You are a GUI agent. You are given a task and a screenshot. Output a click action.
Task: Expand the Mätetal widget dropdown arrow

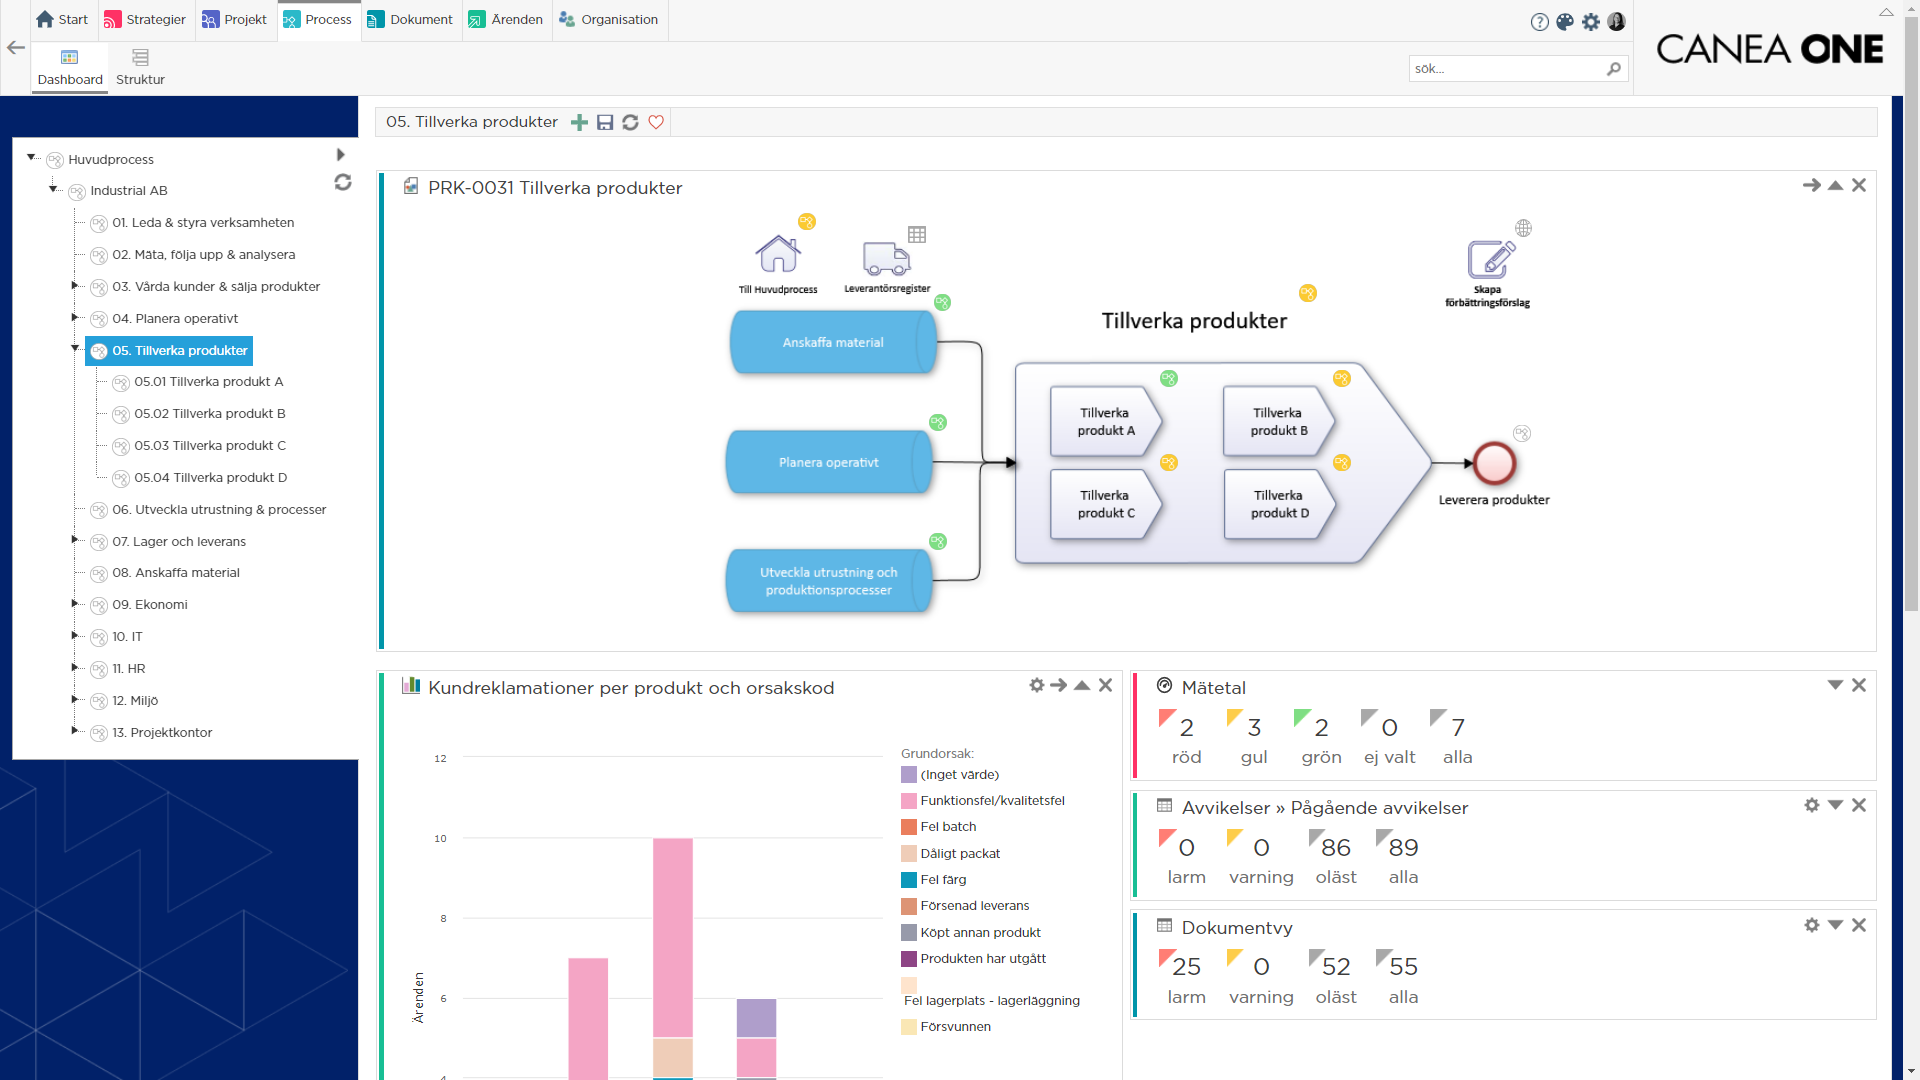1835,685
